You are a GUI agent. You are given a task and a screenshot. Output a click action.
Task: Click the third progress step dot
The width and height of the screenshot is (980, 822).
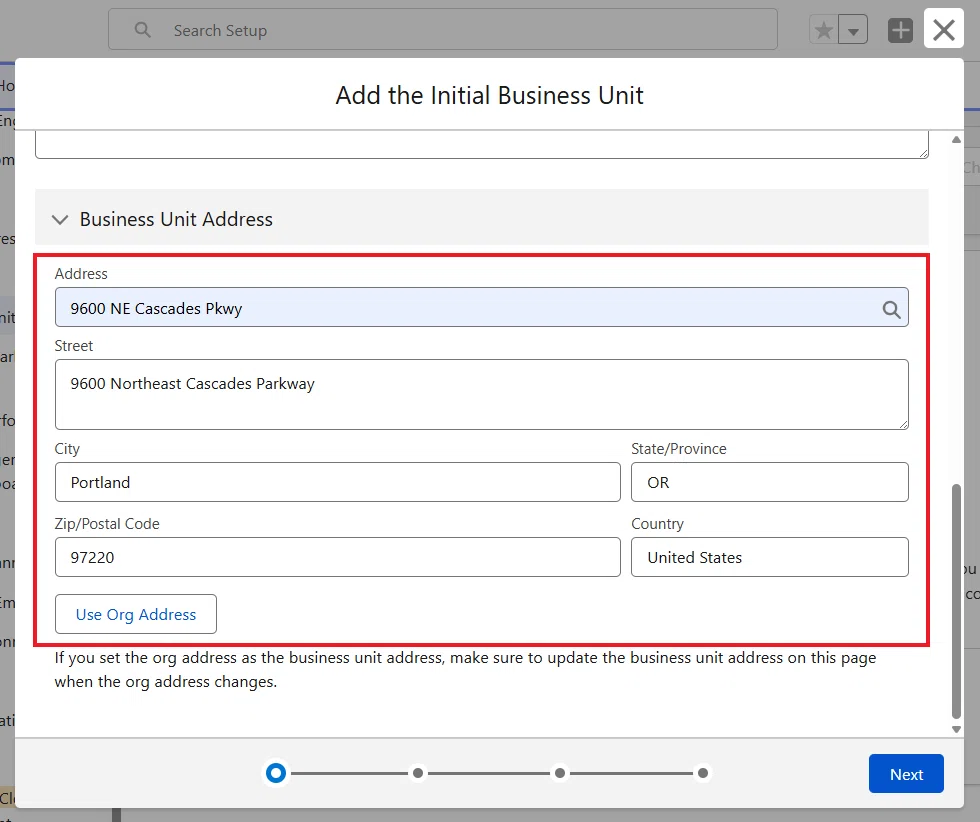coord(560,773)
